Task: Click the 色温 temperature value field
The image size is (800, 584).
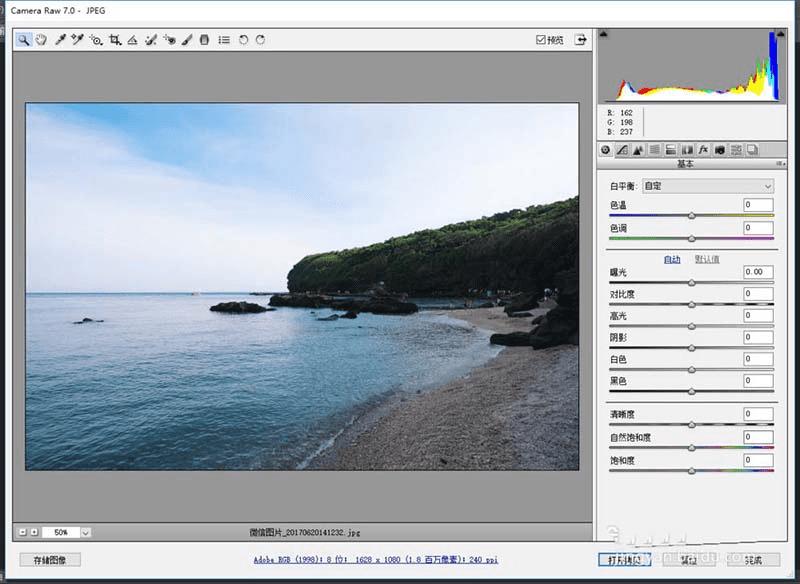Action: 758,205
